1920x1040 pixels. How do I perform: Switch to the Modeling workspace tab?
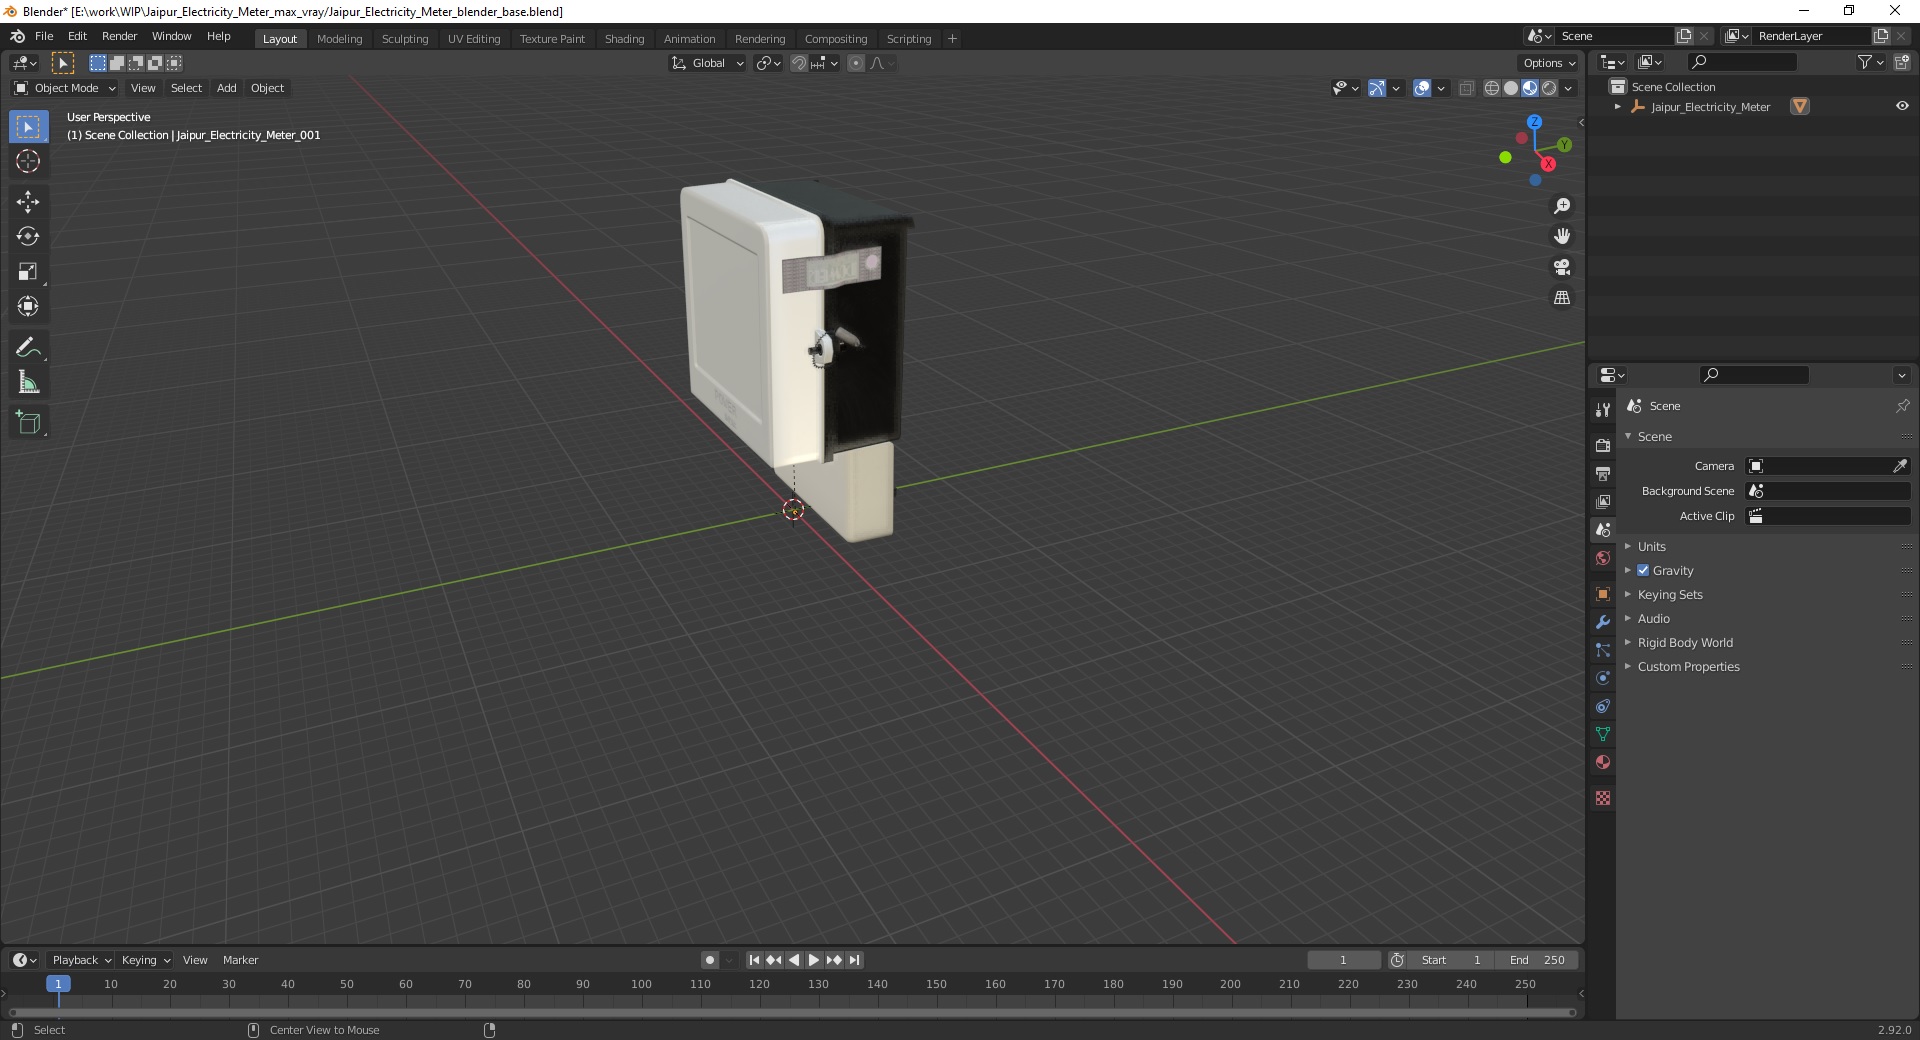pos(339,39)
